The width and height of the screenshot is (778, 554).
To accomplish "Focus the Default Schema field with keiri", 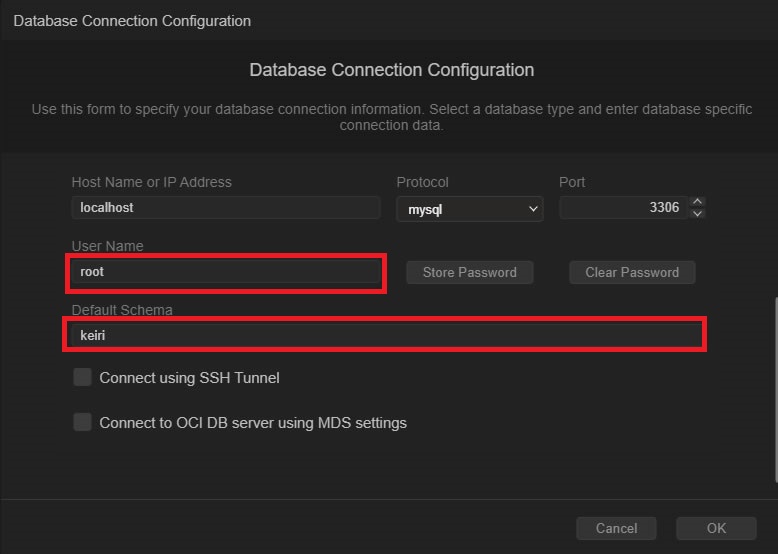I will click(x=385, y=336).
